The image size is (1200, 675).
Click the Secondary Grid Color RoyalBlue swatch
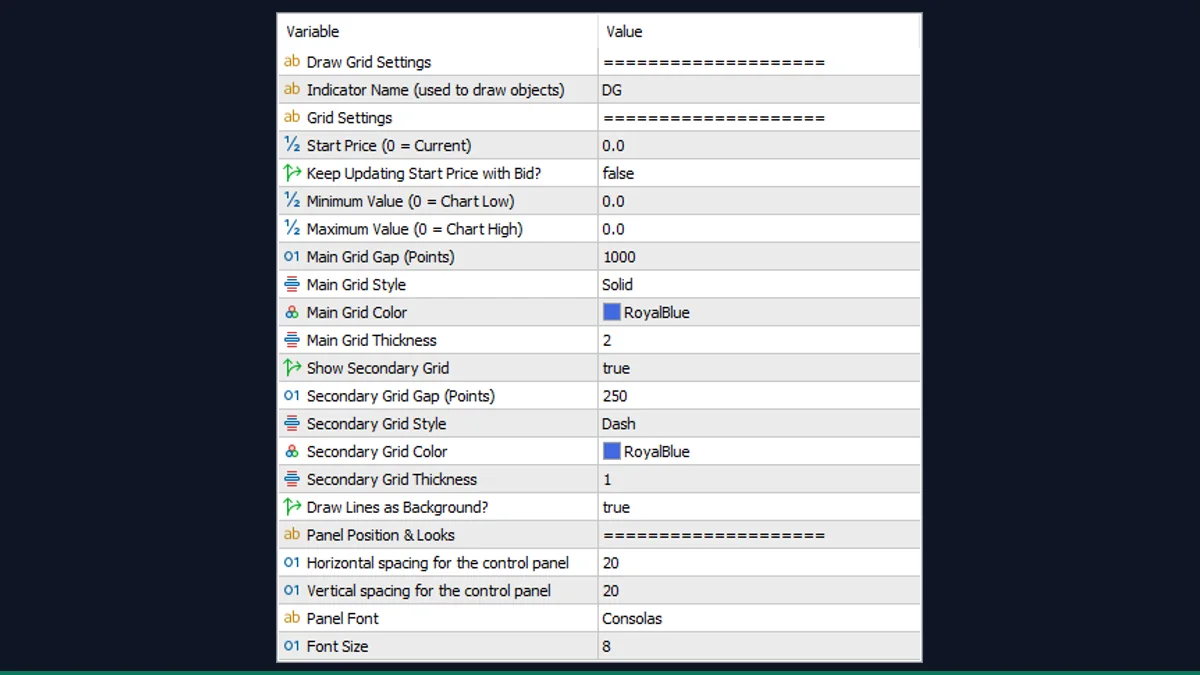[x=612, y=451]
